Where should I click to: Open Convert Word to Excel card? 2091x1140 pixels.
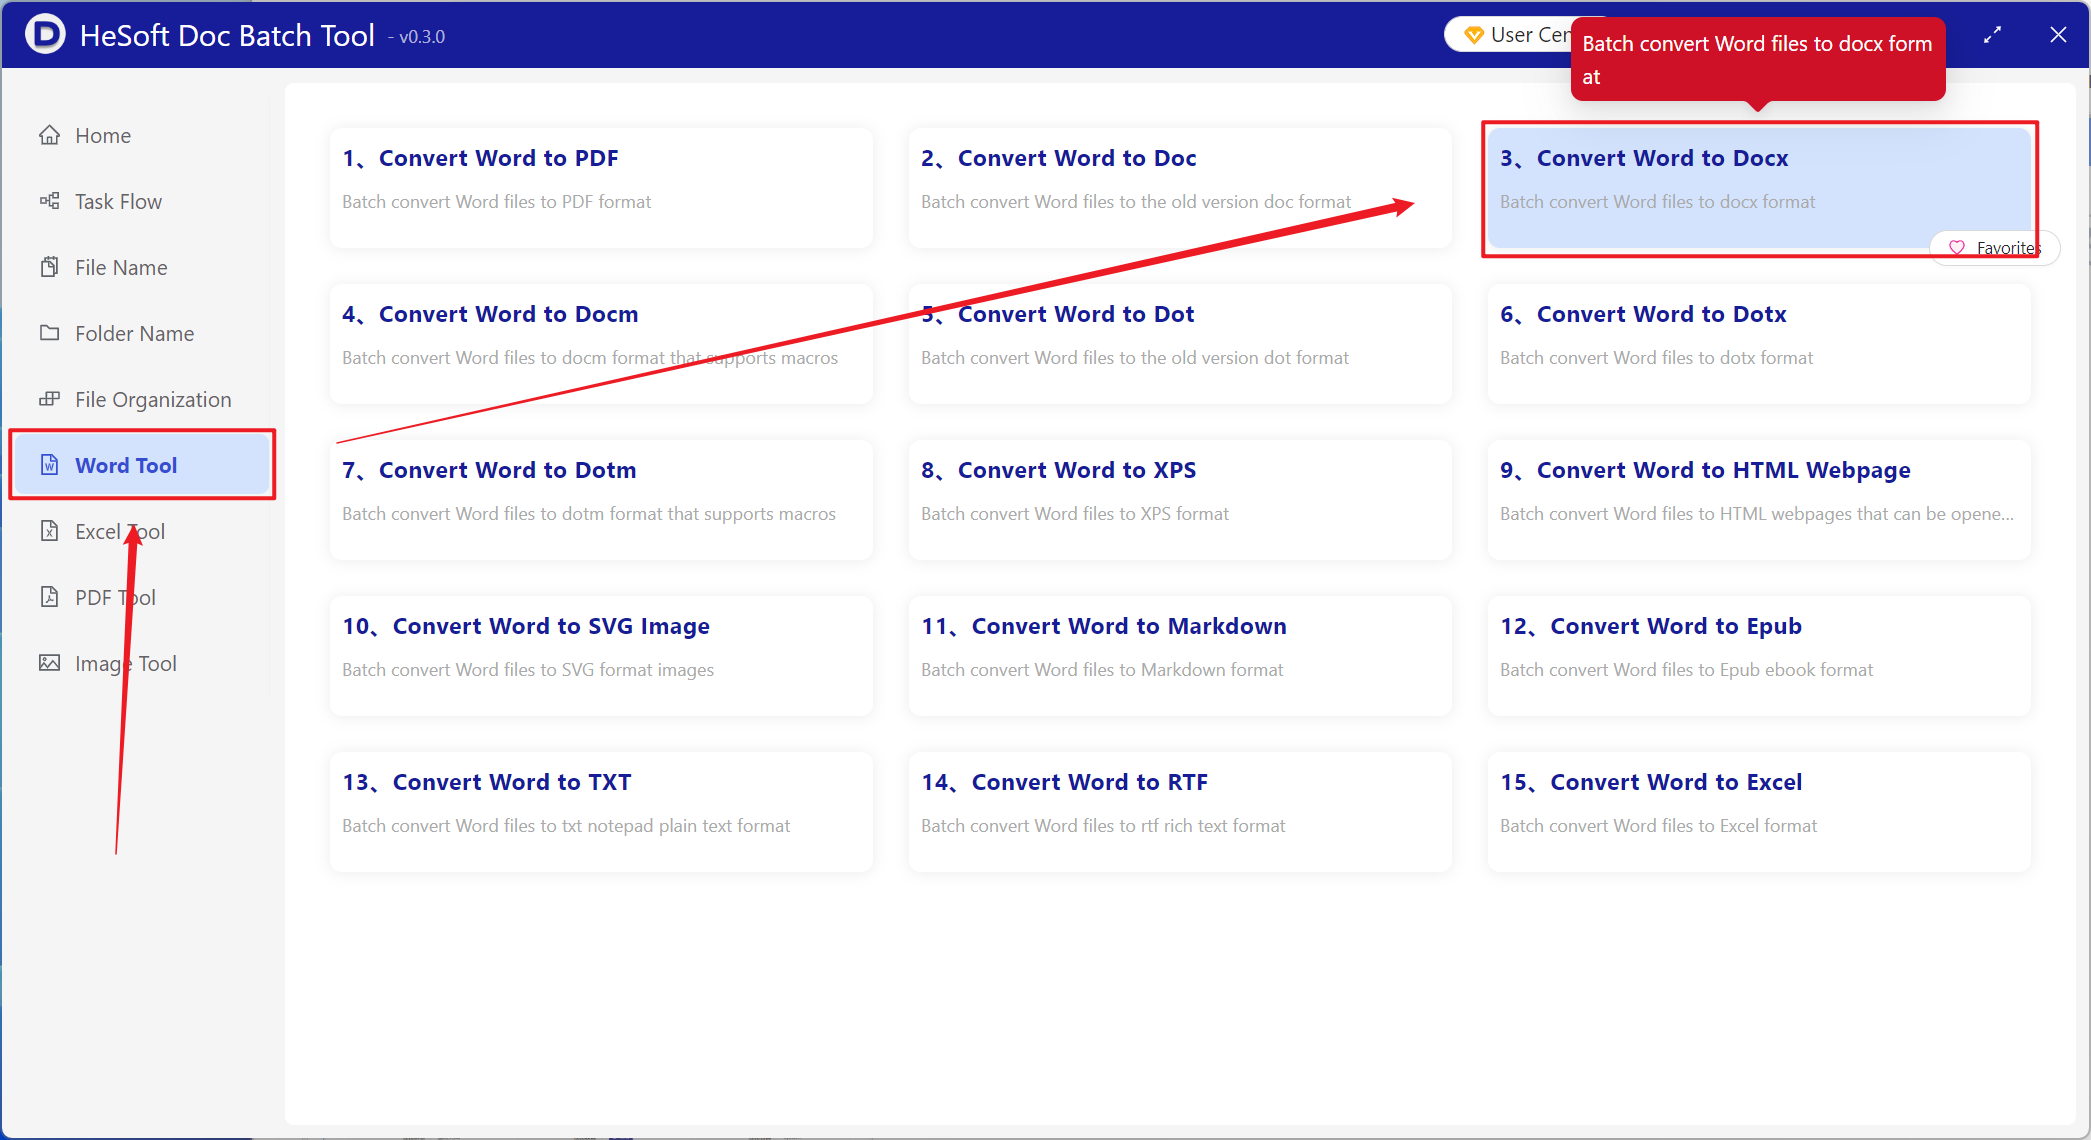[x=1759, y=811]
